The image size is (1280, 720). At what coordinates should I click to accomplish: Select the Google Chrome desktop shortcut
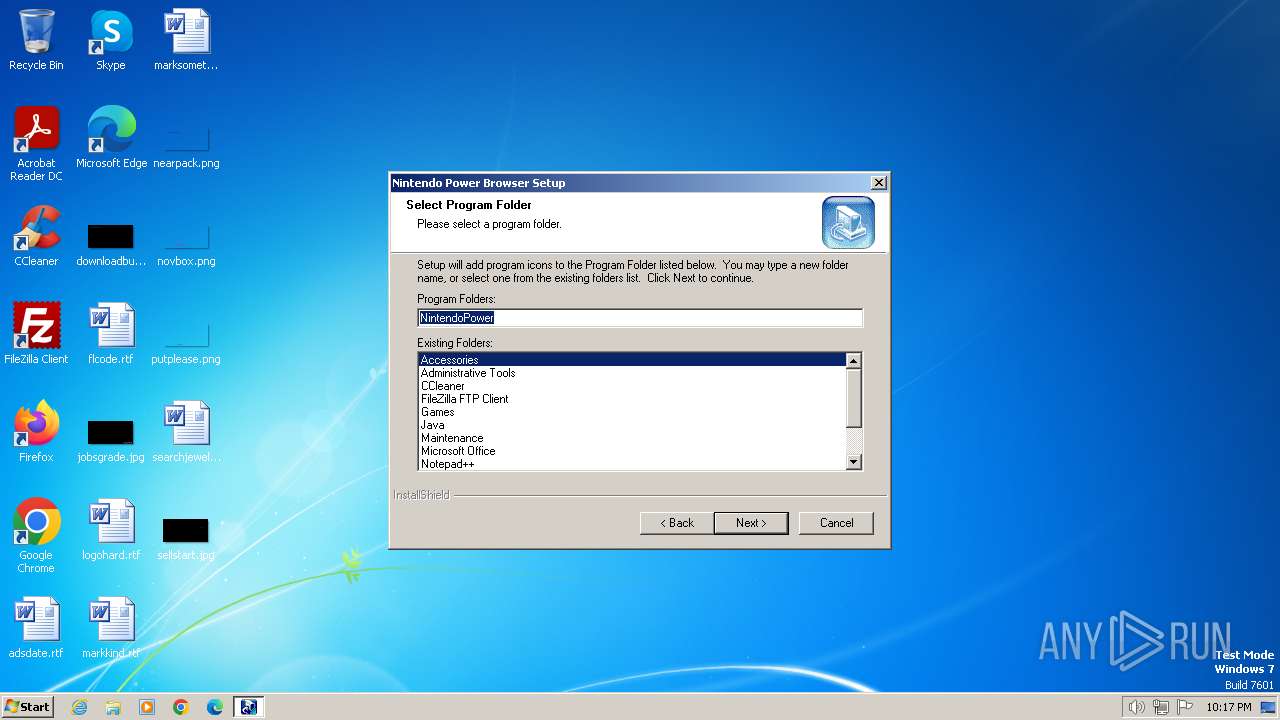point(36,536)
